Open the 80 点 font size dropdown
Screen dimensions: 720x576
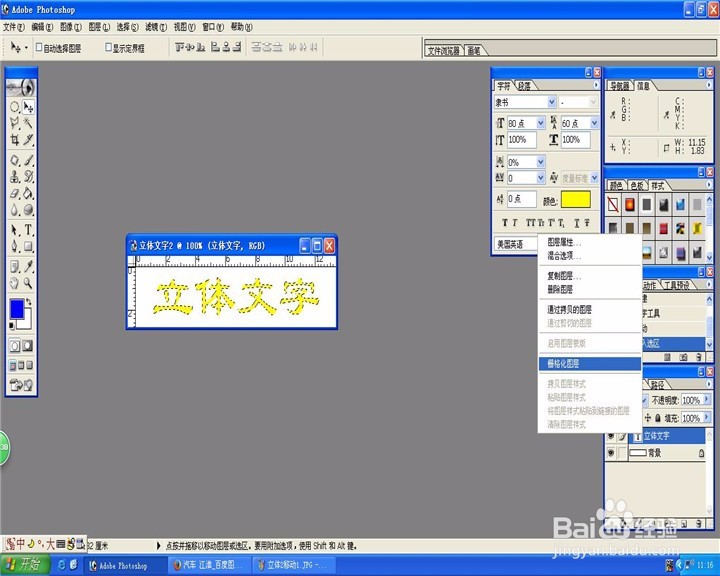(540, 123)
